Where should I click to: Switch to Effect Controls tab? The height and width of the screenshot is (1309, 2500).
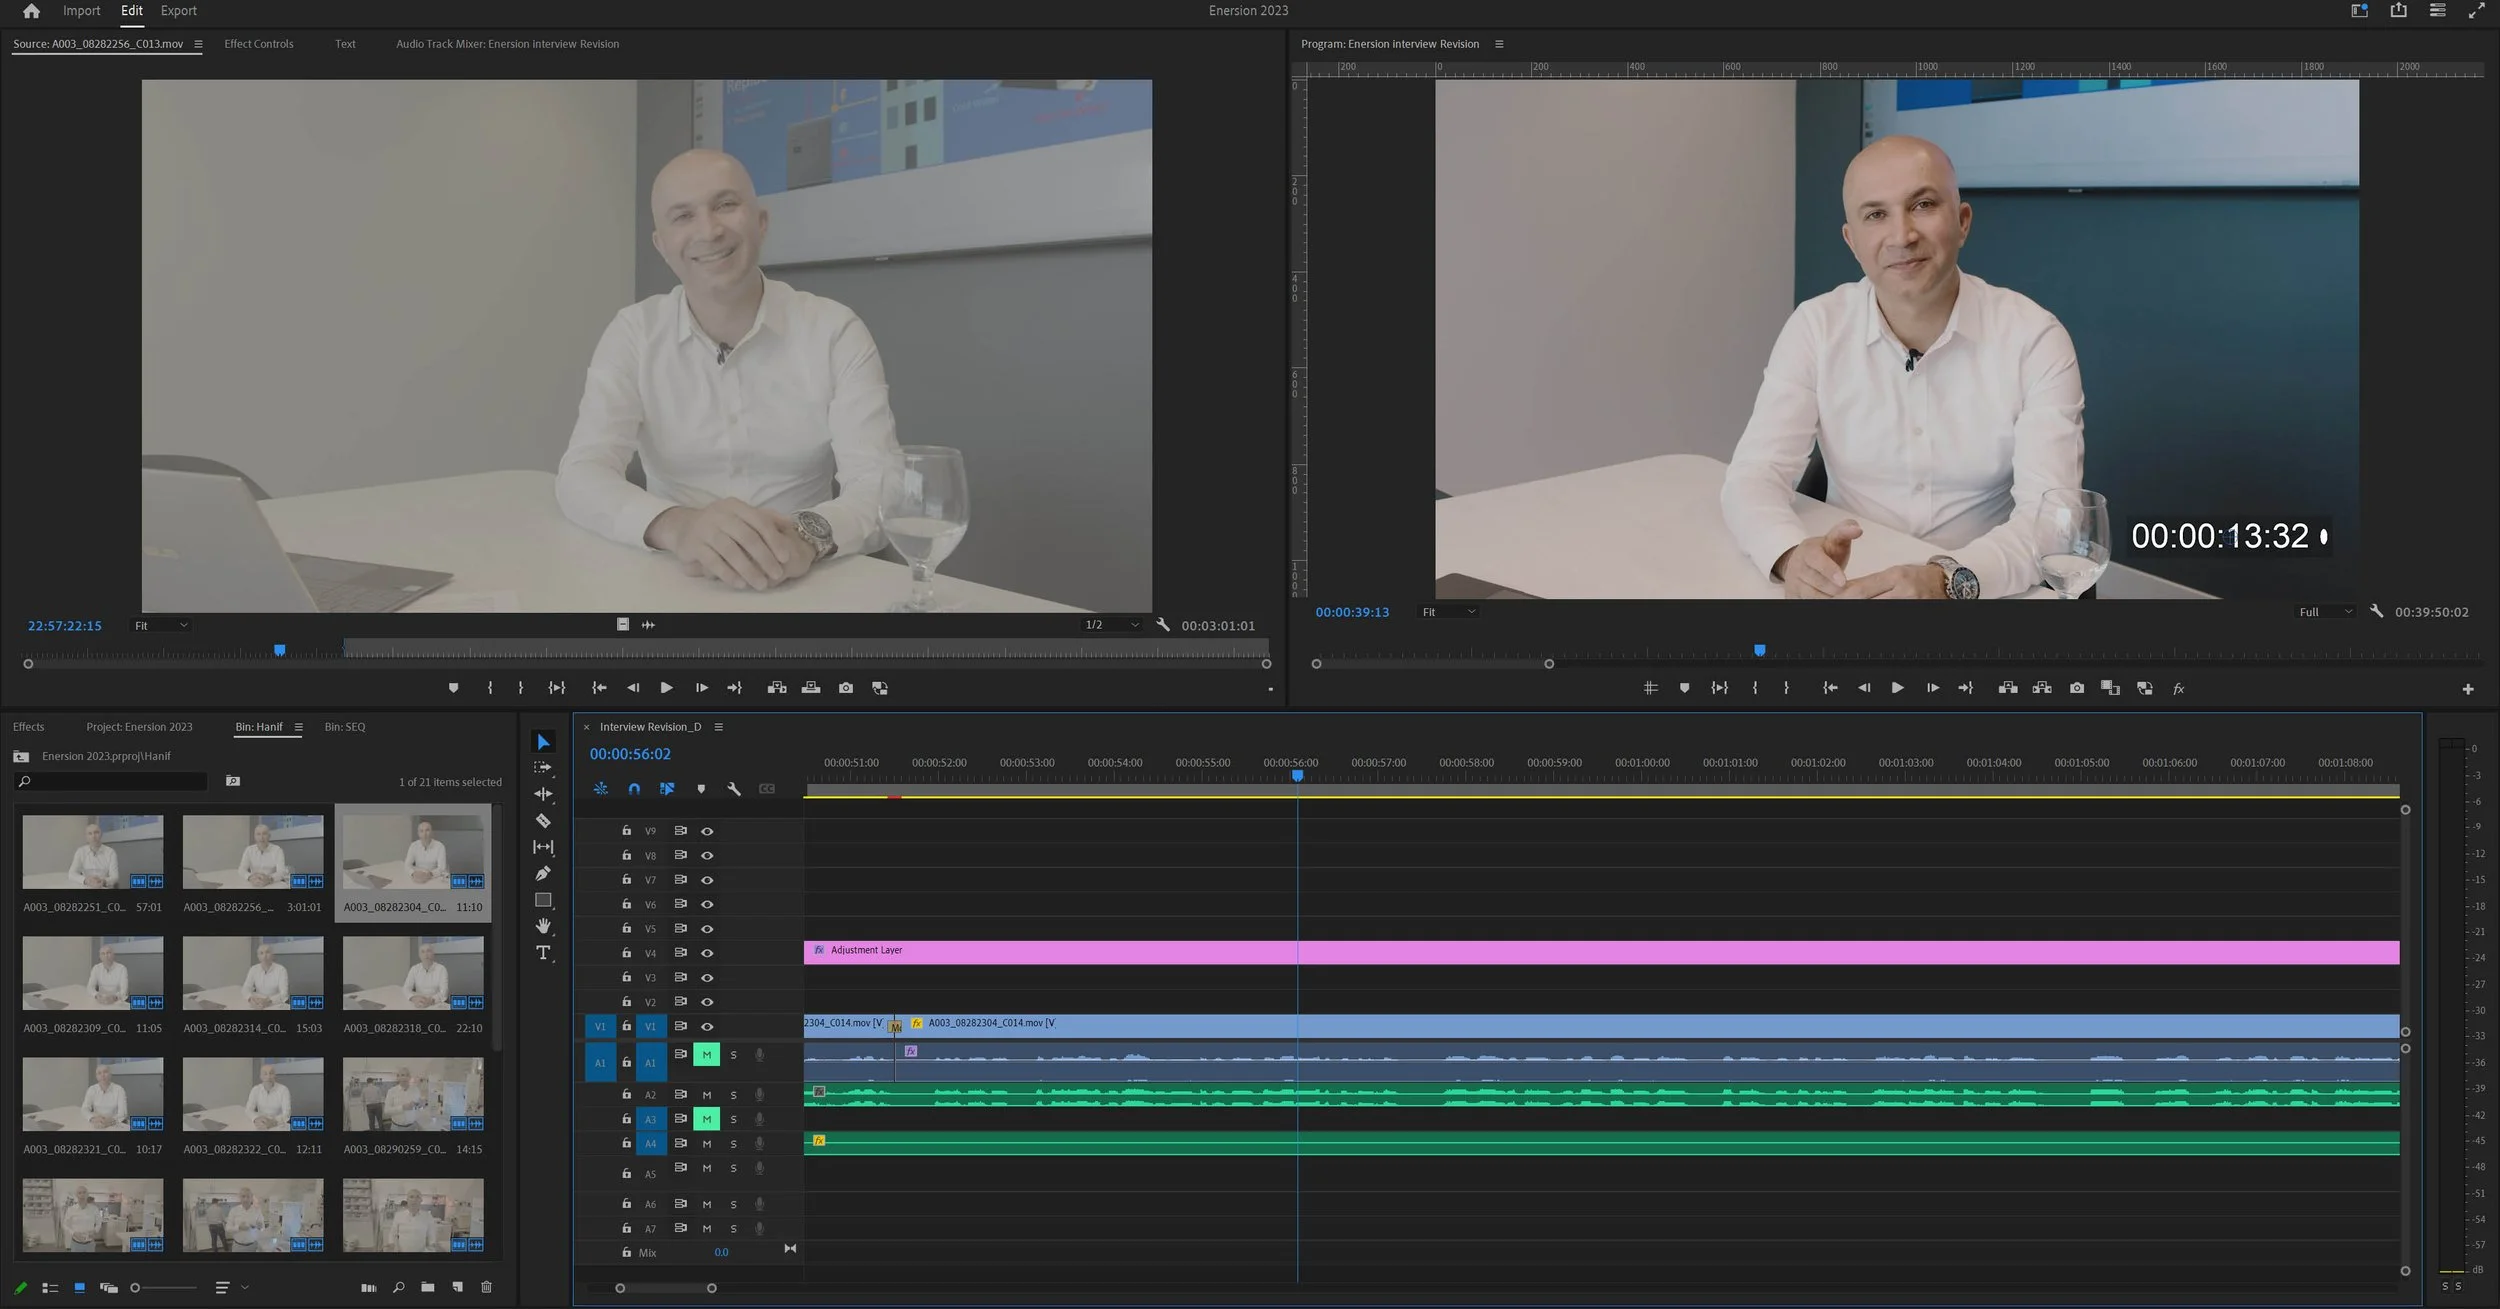pyautogui.click(x=259, y=44)
